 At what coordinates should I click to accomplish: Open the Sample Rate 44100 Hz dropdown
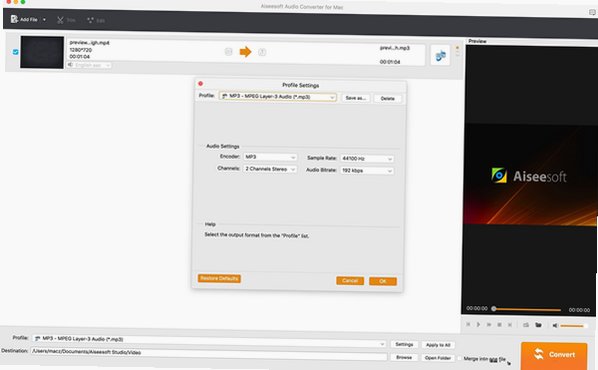tap(367, 158)
